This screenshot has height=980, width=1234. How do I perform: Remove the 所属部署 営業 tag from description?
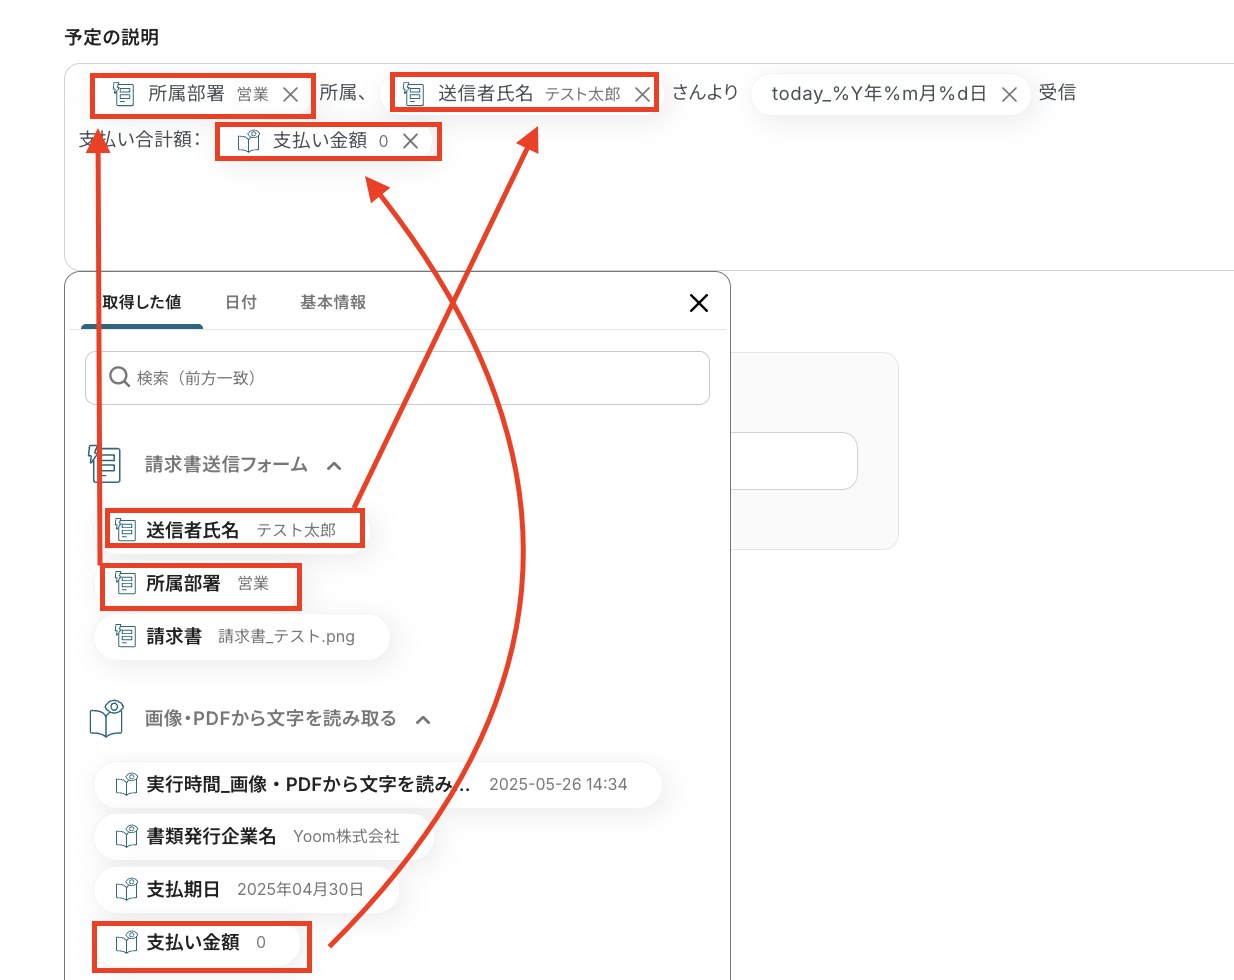point(291,94)
